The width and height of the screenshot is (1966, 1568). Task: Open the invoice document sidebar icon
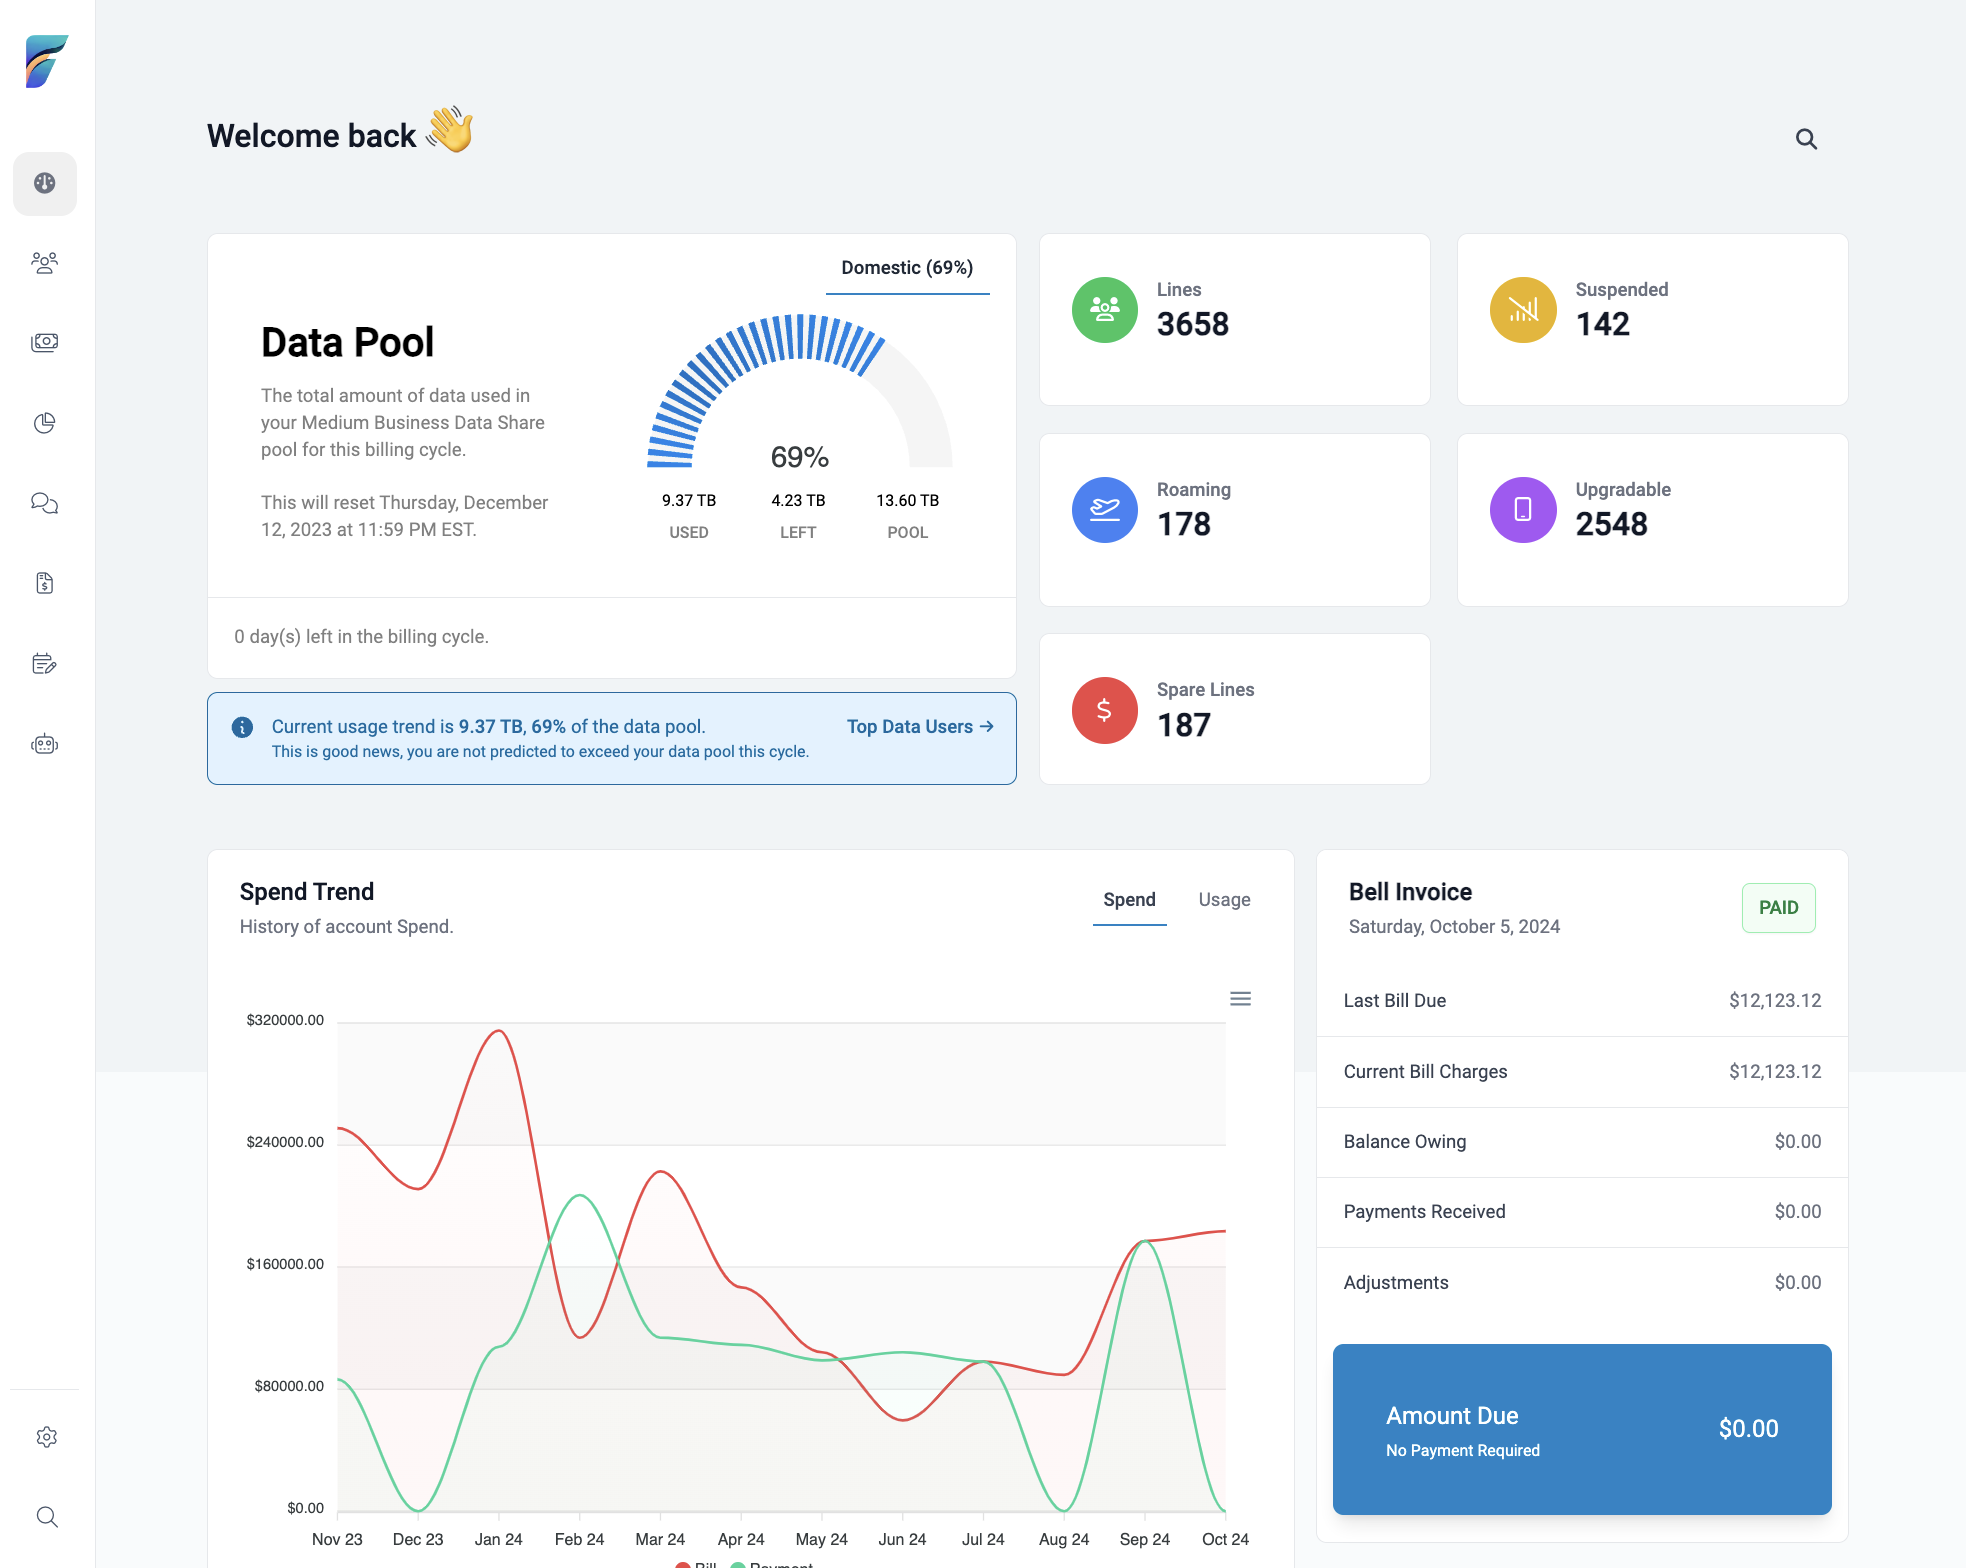coord(45,583)
